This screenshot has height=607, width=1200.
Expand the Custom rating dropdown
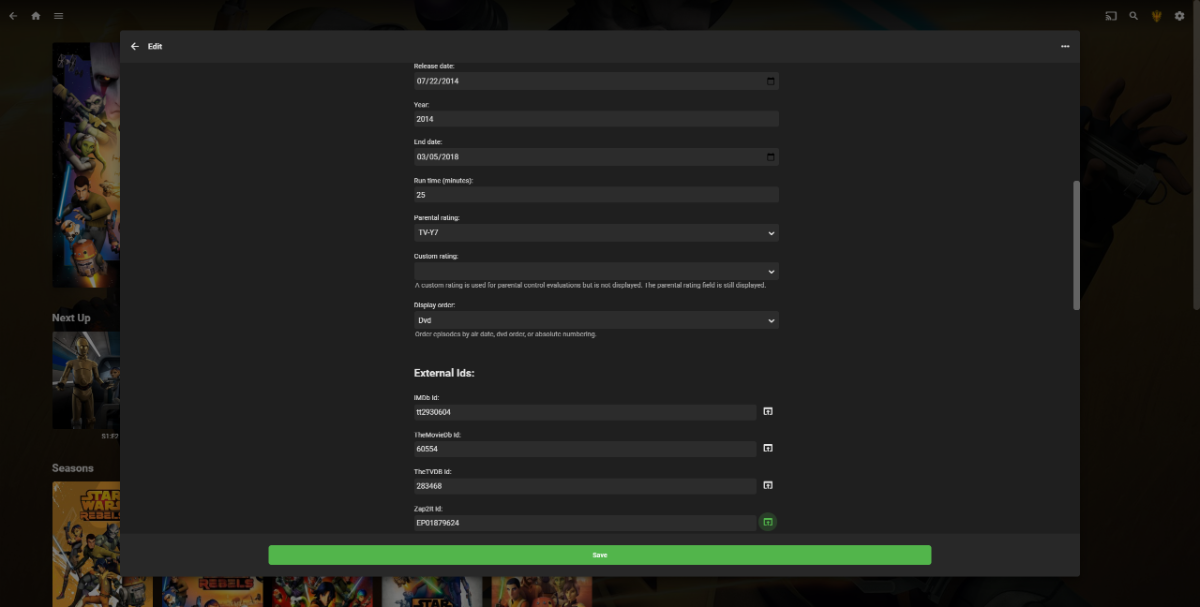click(596, 271)
